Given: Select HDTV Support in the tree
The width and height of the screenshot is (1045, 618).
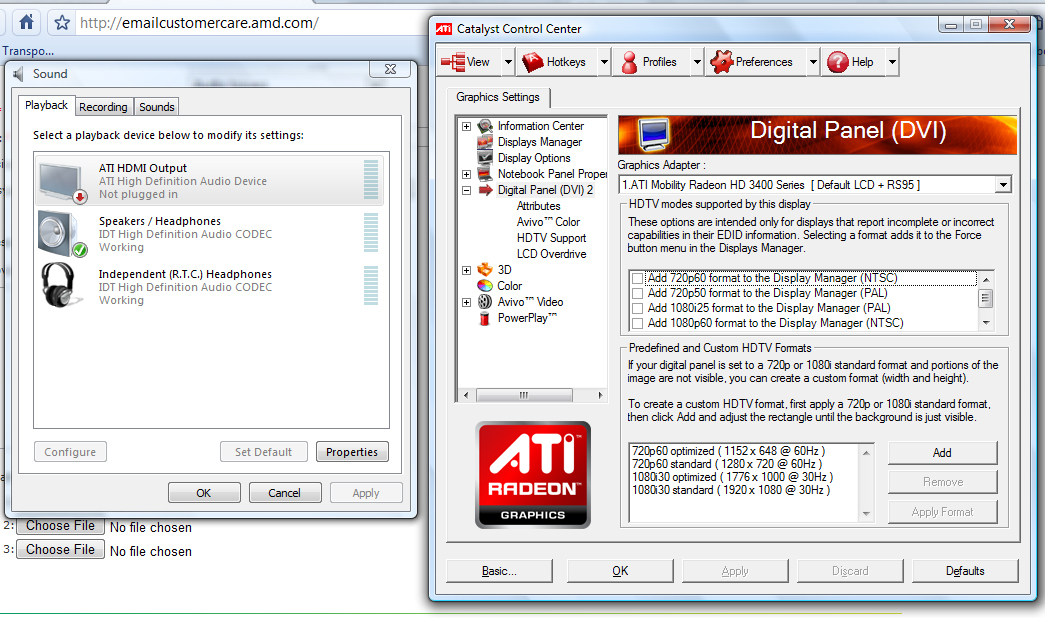Looking at the screenshot, I should click(x=551, y=238).
